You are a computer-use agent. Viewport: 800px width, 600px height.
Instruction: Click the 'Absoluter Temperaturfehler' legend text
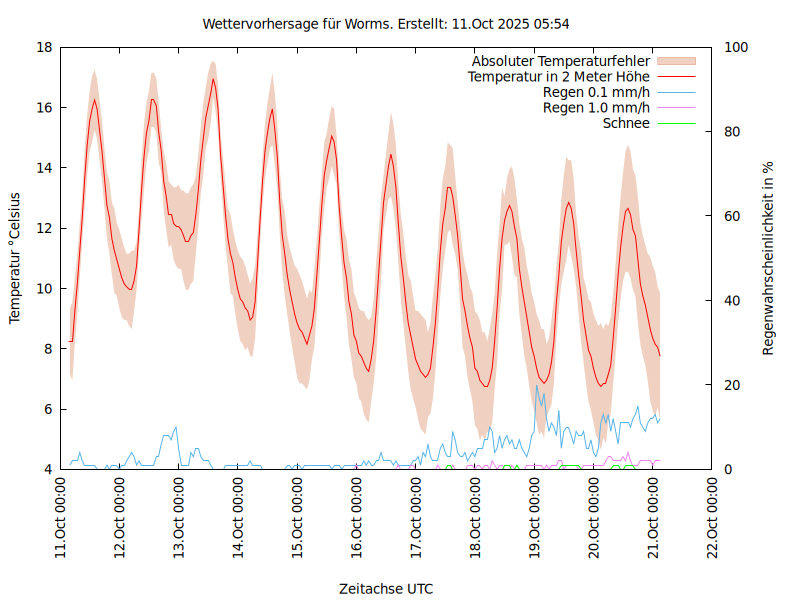561,61
